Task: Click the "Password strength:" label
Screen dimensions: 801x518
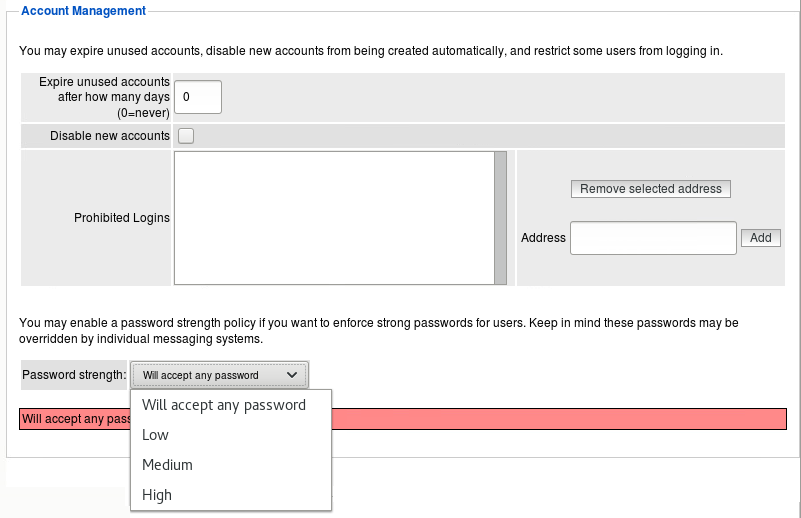Action: 74,375
